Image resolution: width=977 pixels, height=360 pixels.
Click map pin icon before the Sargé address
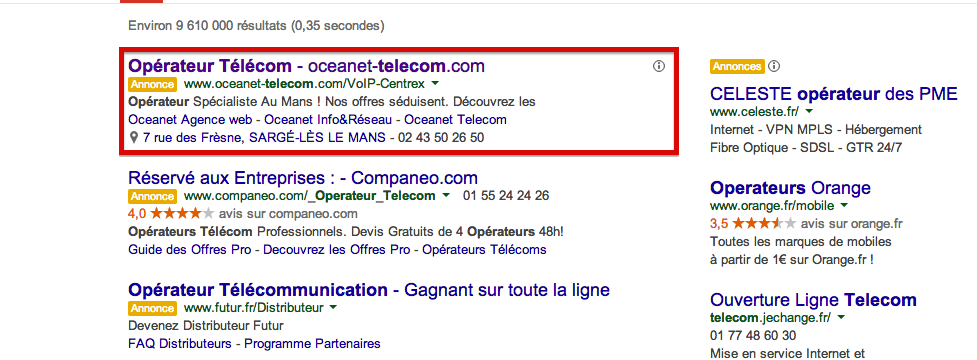(x=134, y=137)
